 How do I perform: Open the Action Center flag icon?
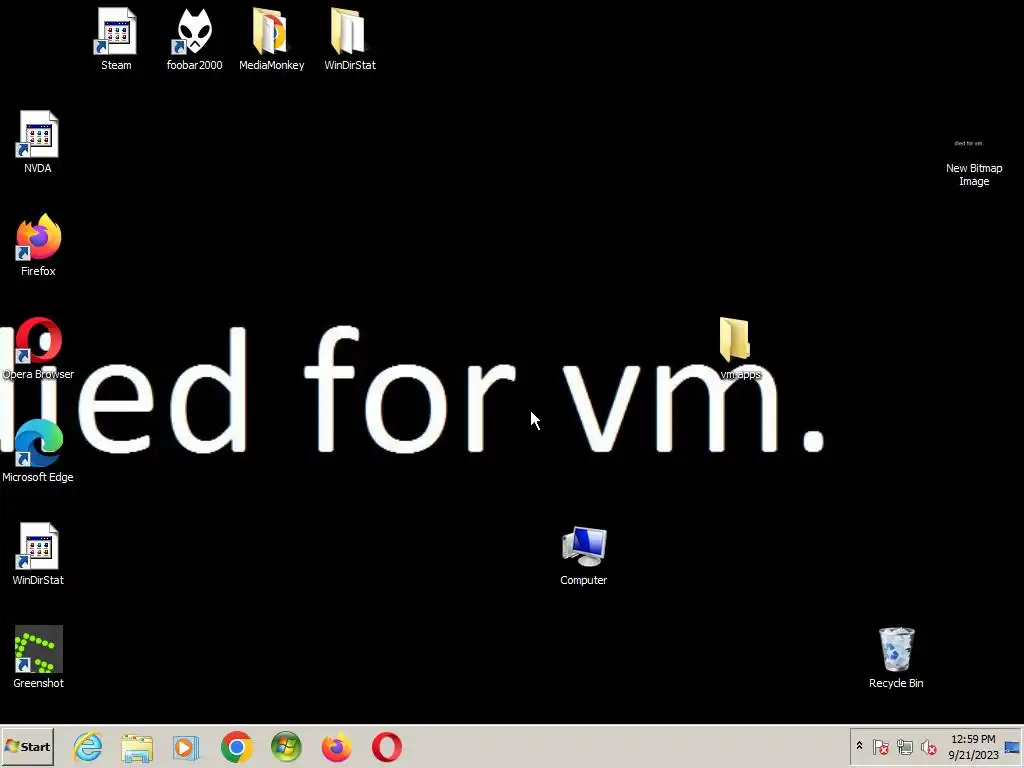[x=880, y=746]
